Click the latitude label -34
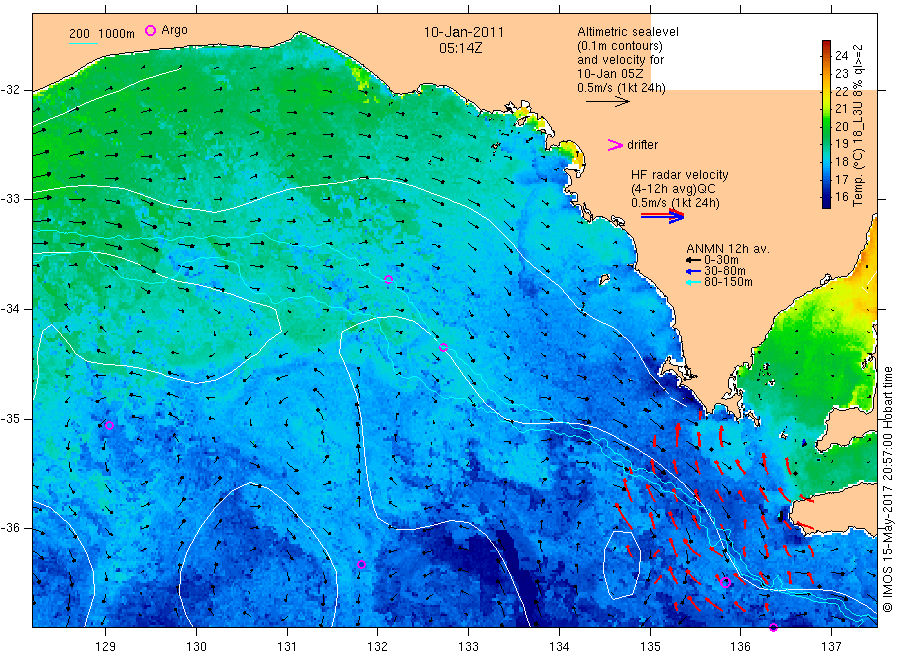900x660 pixels. click(10, 309)
